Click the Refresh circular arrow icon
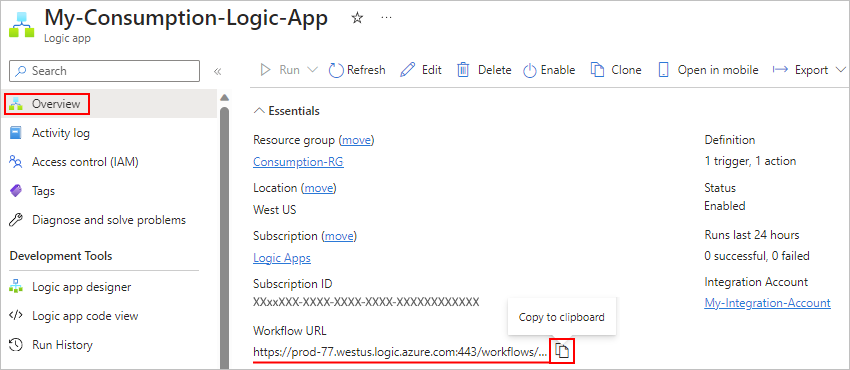Viewport: 850px width, 370px height. click(x=337, y=70)
